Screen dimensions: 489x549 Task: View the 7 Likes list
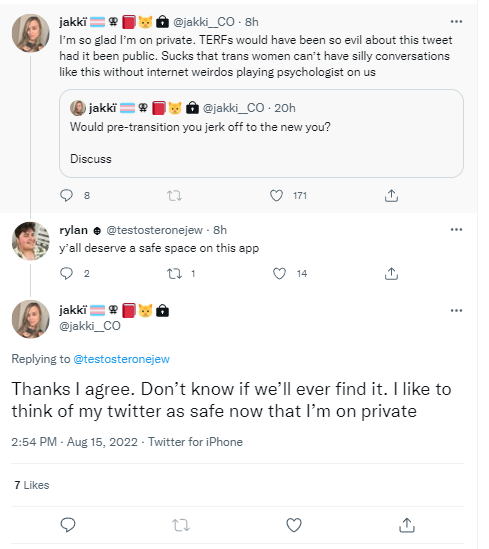click(x=32, y=485)
